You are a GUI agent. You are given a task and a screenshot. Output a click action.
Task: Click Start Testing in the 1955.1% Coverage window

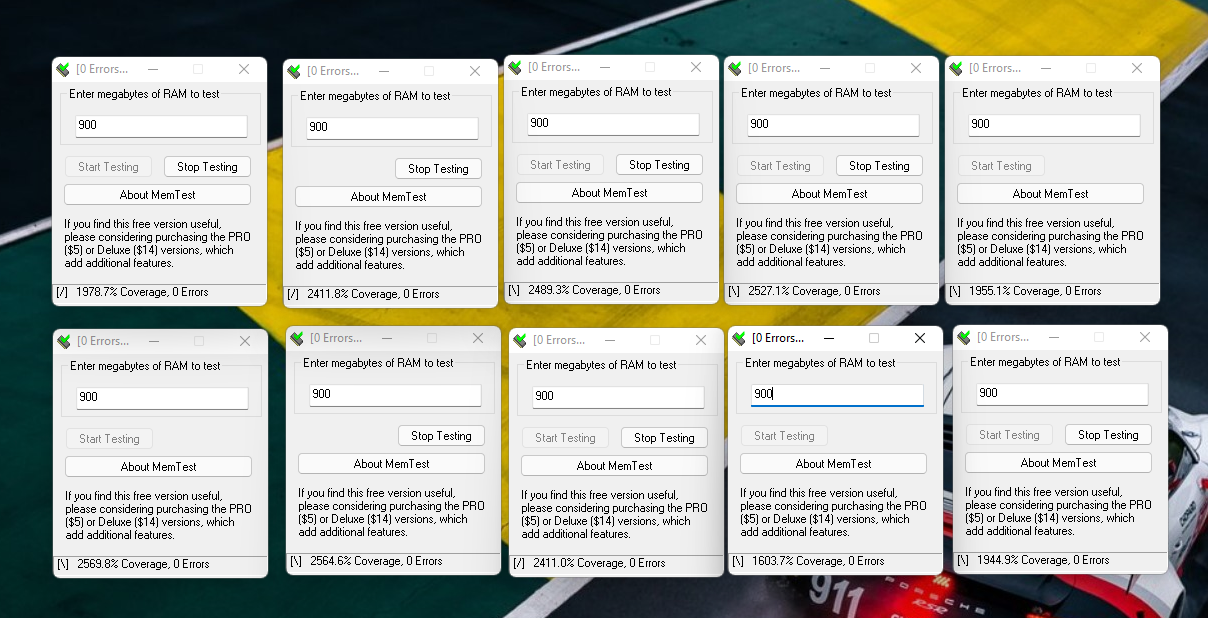click(1001, 166)
